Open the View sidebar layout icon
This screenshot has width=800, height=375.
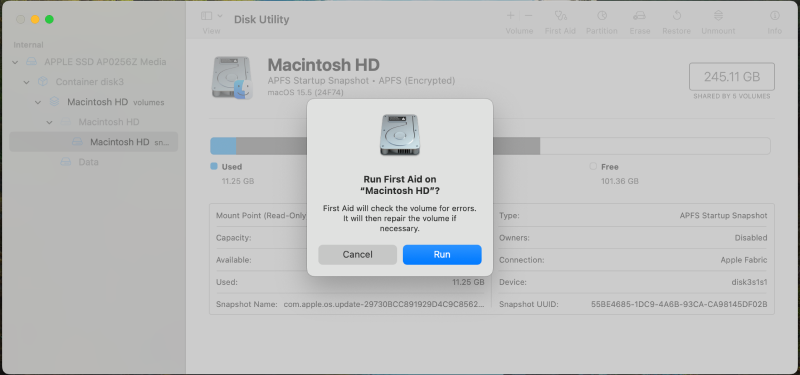click(206, 16)
